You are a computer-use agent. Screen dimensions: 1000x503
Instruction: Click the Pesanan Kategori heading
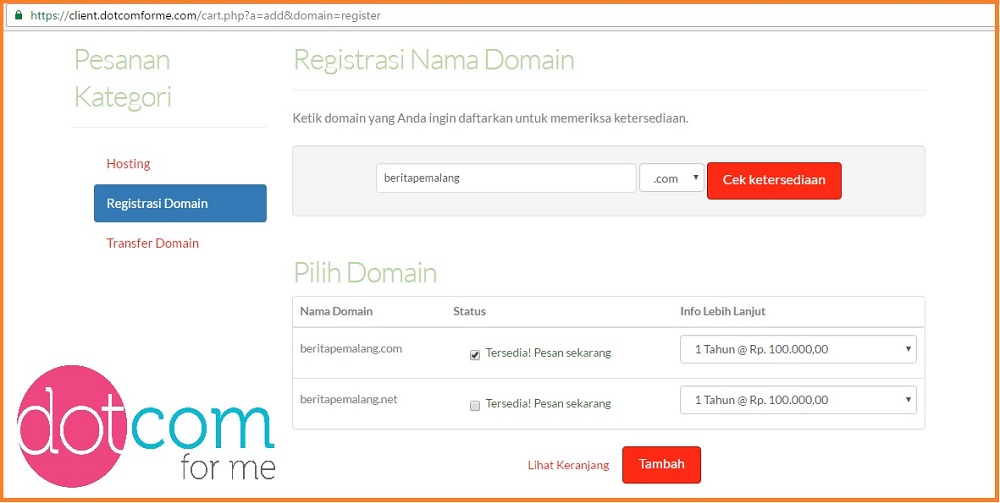(122, 78)
